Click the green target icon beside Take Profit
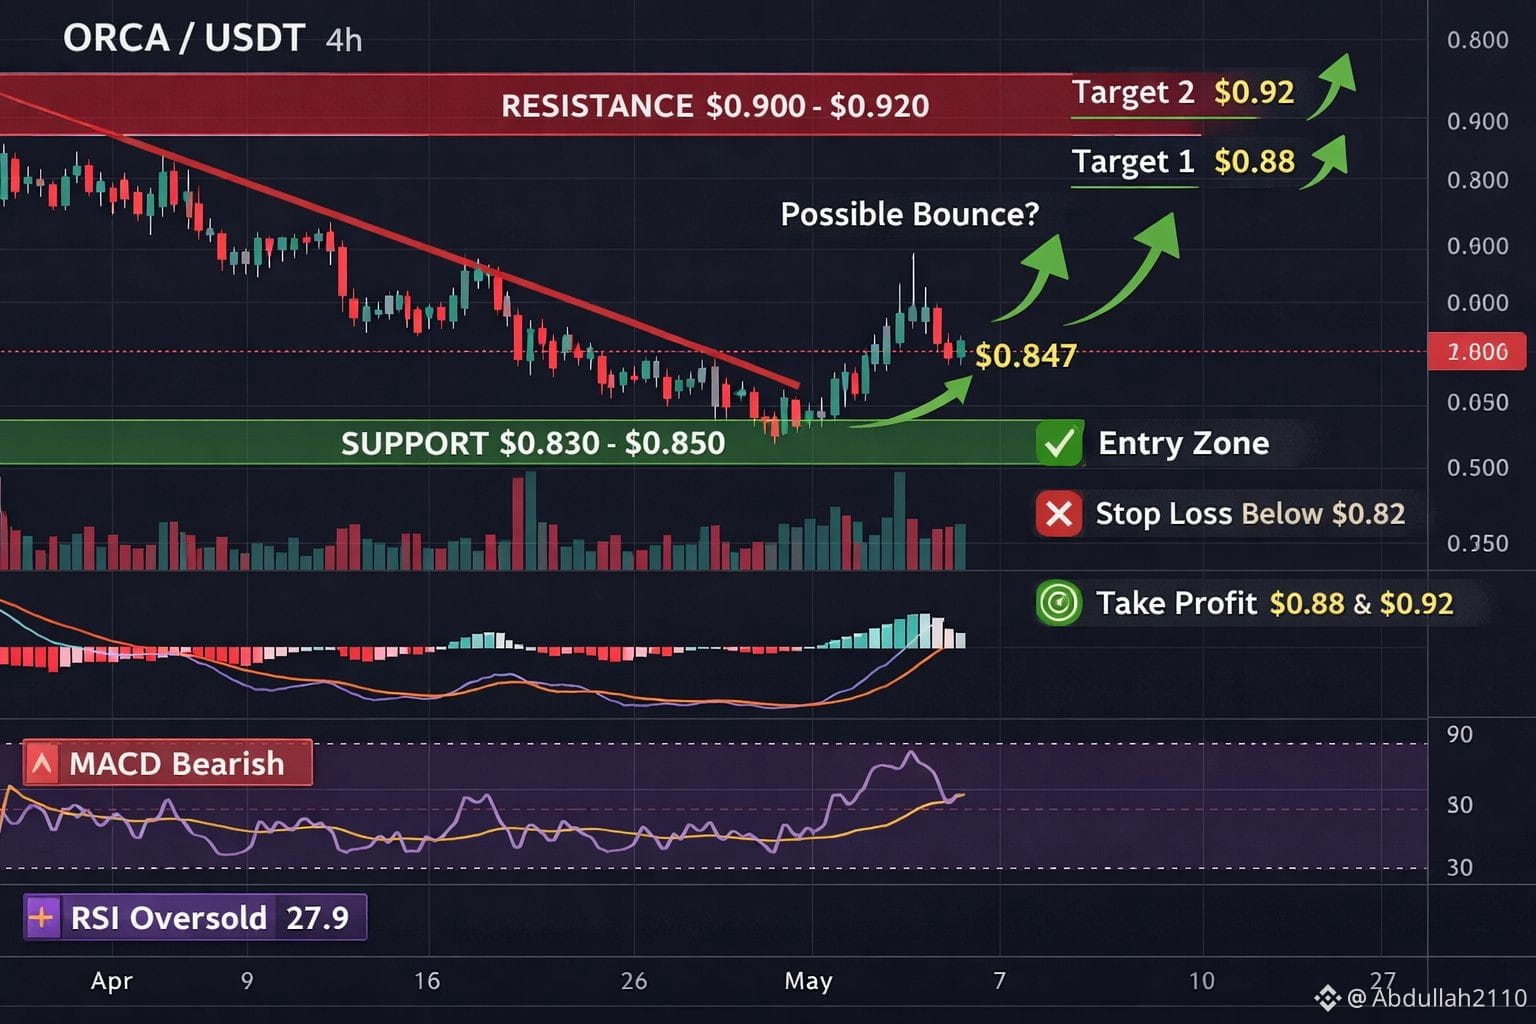Screen dimensions: 1536x1024 pos(1059,603)
